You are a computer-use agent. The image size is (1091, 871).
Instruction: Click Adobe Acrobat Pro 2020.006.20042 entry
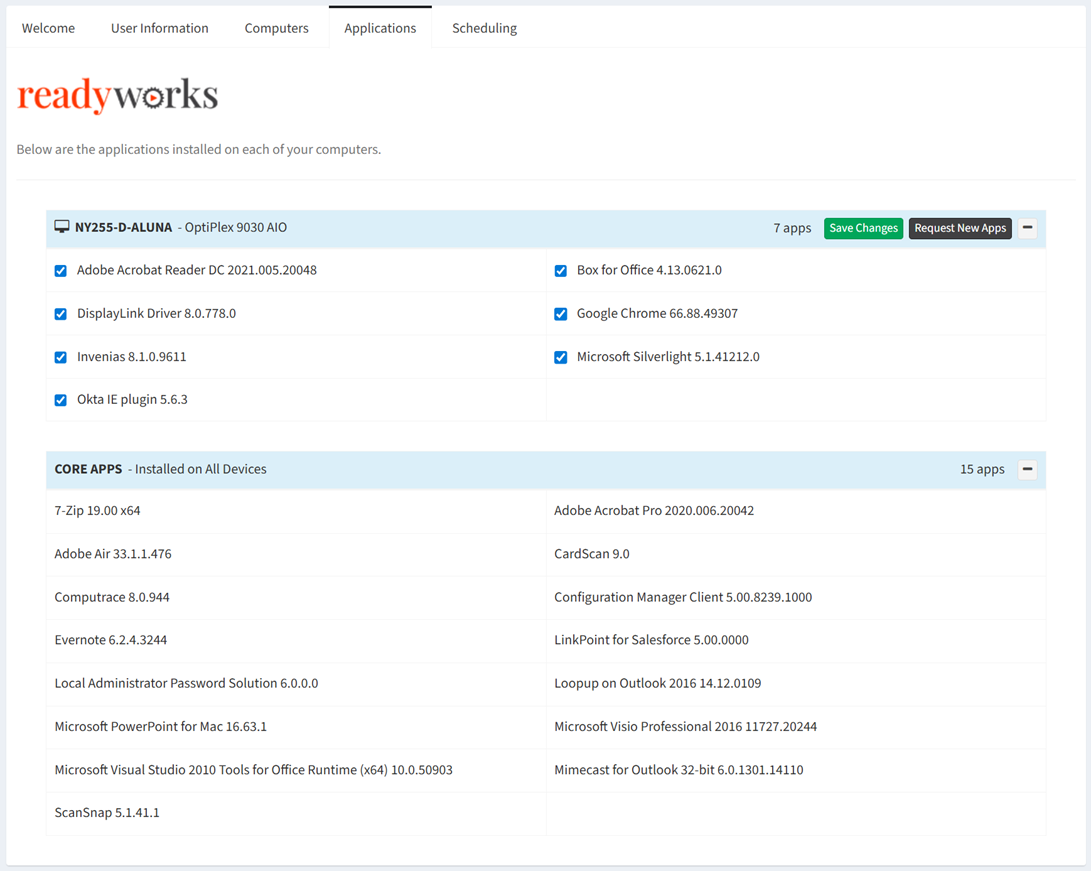coord(654,511)
